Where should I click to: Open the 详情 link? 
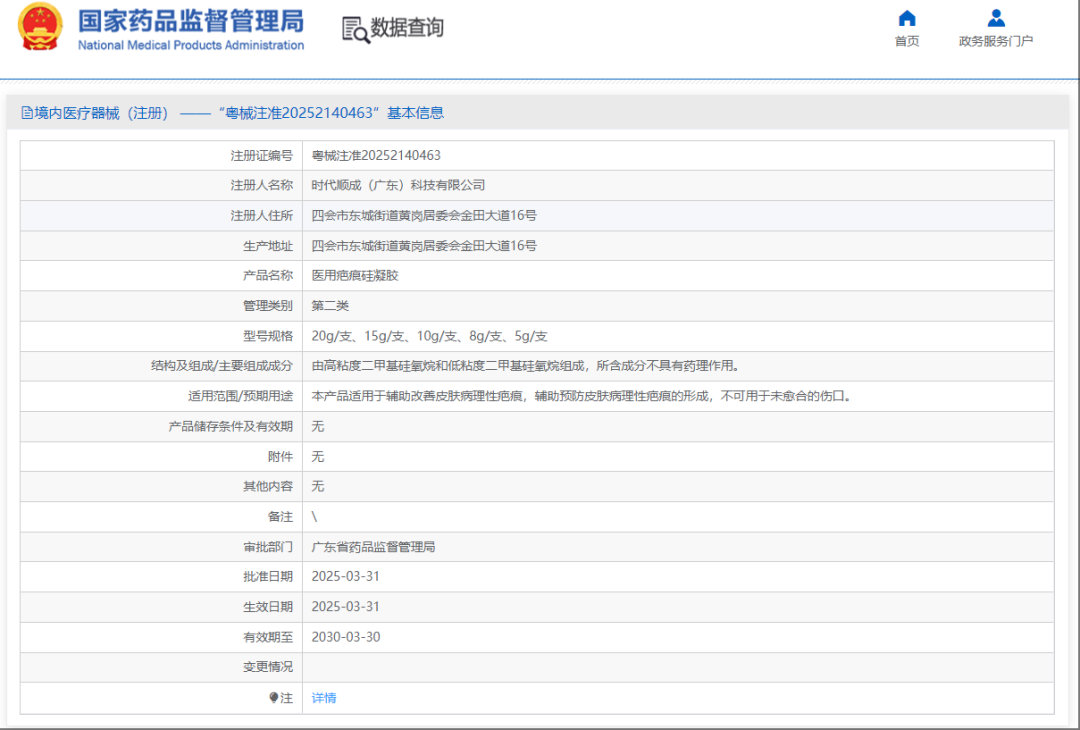[324, 698]
